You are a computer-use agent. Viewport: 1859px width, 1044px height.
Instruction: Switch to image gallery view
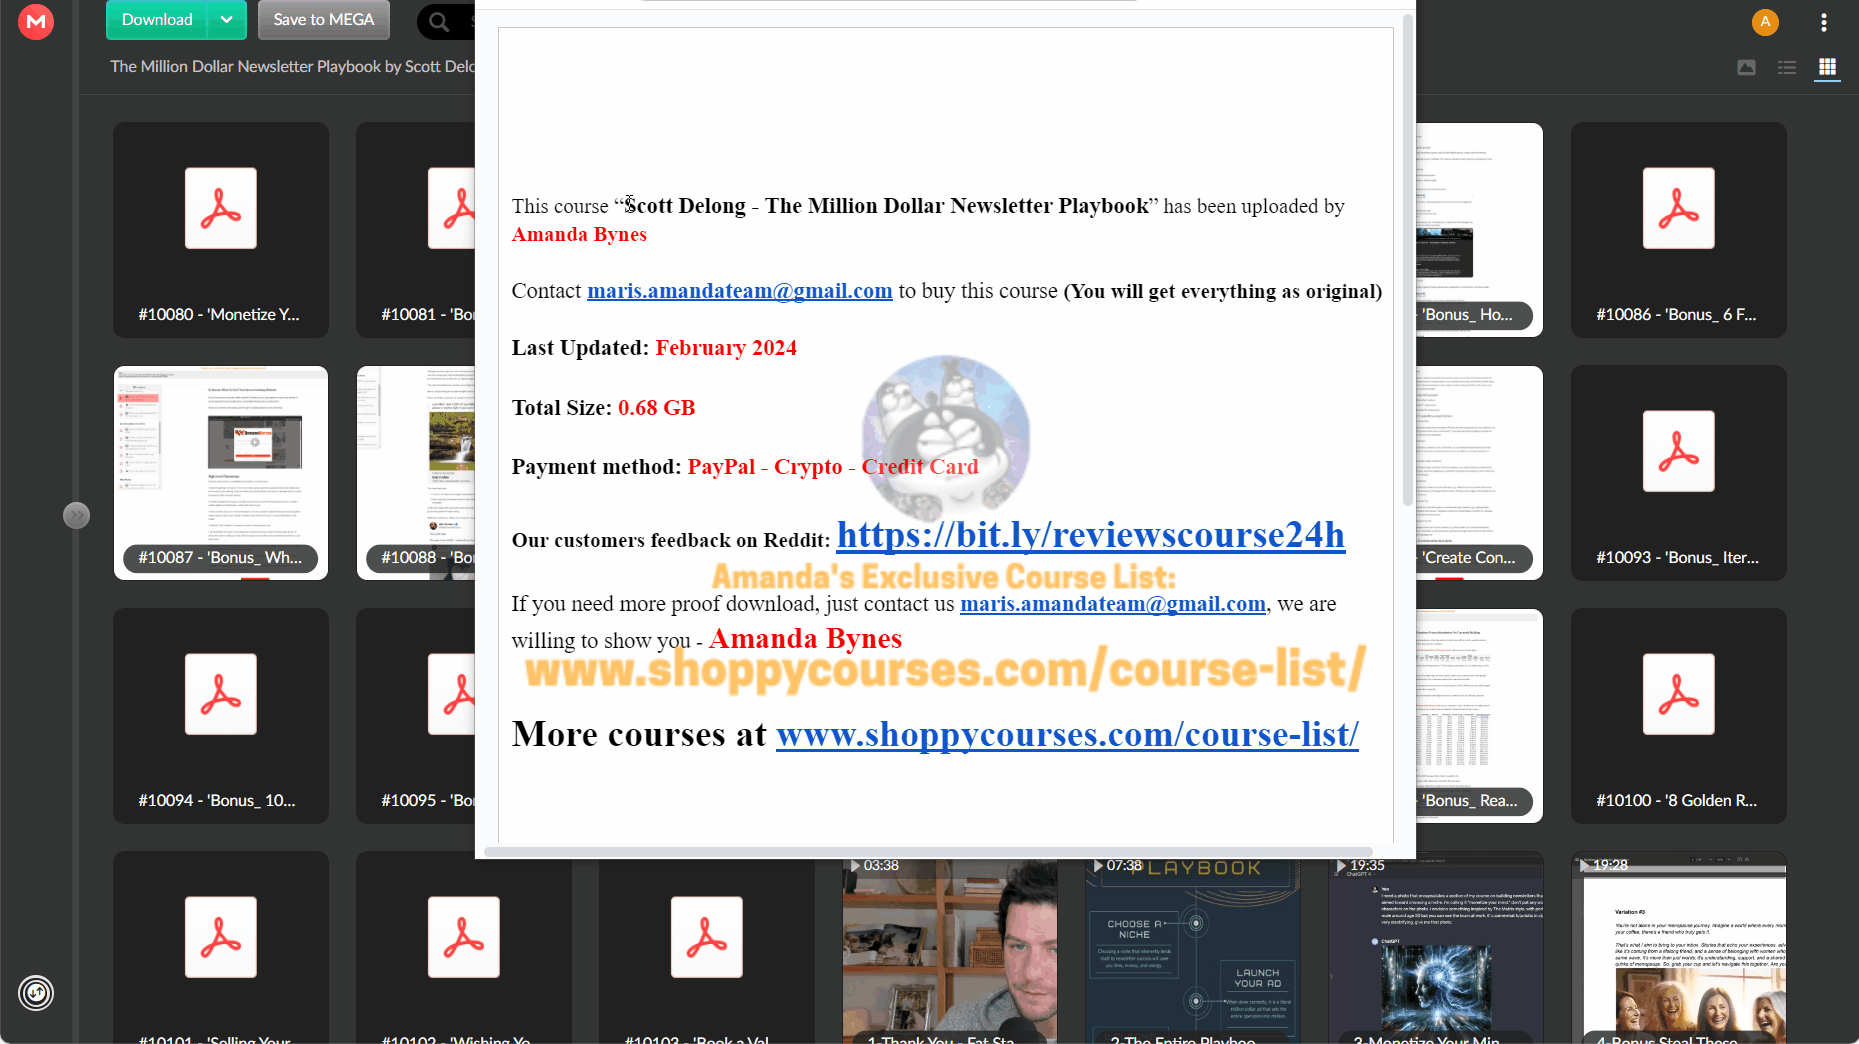point(1746,67)
